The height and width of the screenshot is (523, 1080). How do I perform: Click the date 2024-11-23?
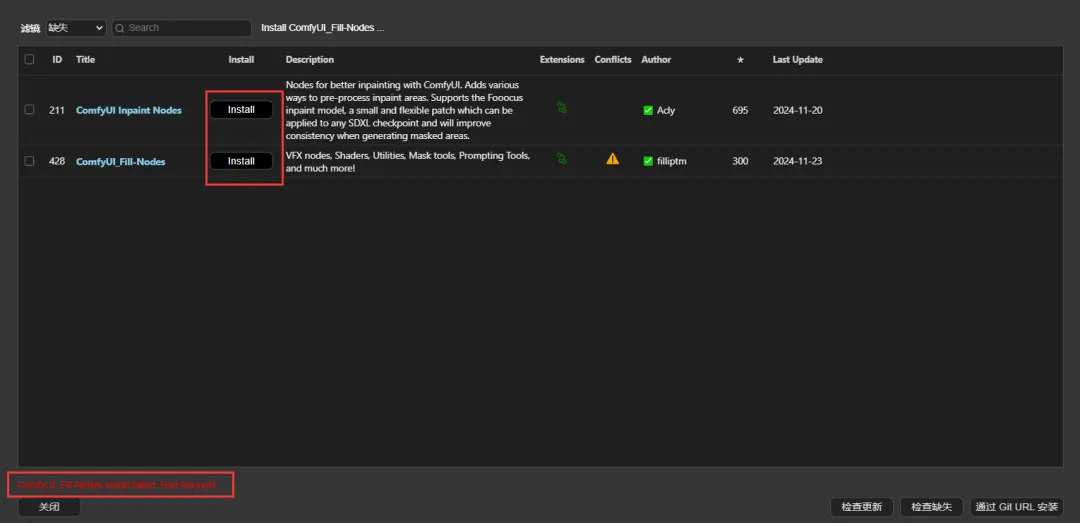798,161
